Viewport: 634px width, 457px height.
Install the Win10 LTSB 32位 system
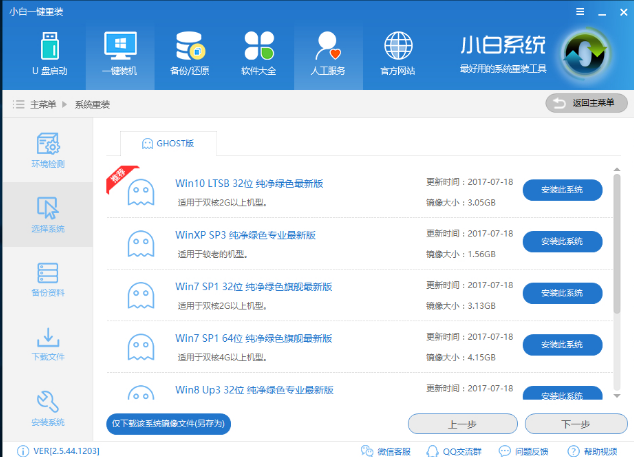562,190
